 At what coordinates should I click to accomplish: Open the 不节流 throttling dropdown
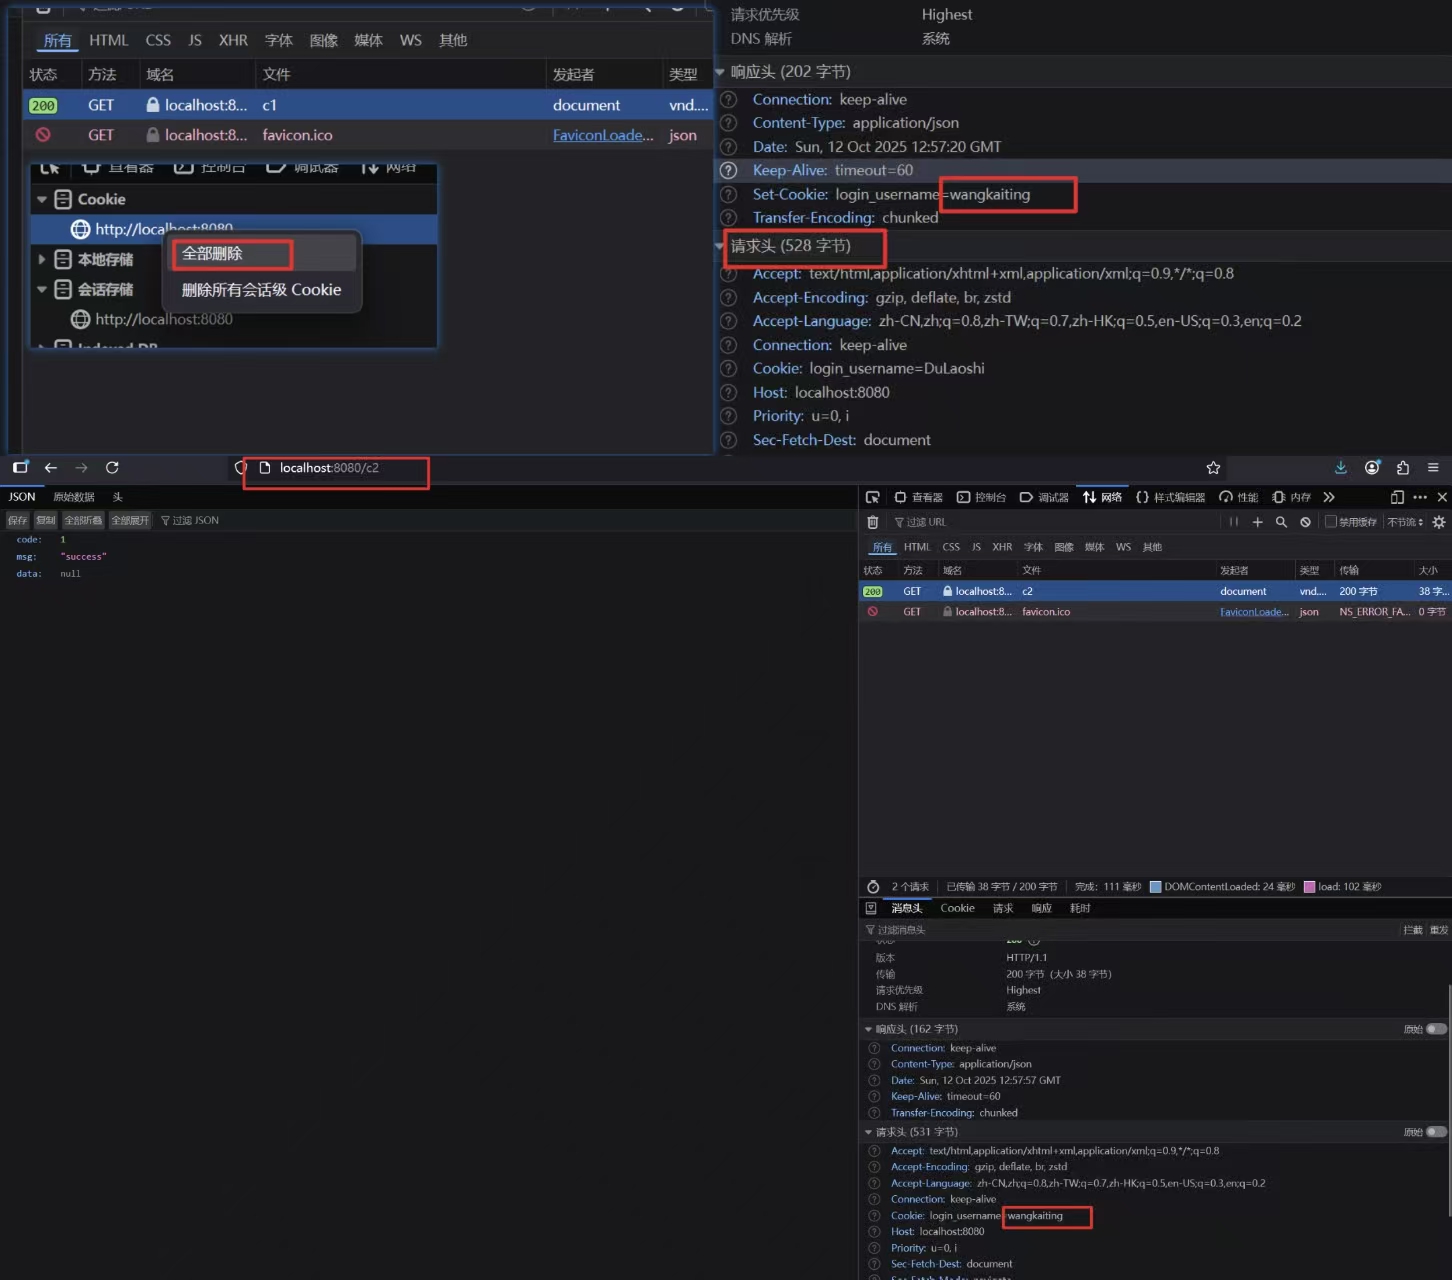pos(1405,522)
